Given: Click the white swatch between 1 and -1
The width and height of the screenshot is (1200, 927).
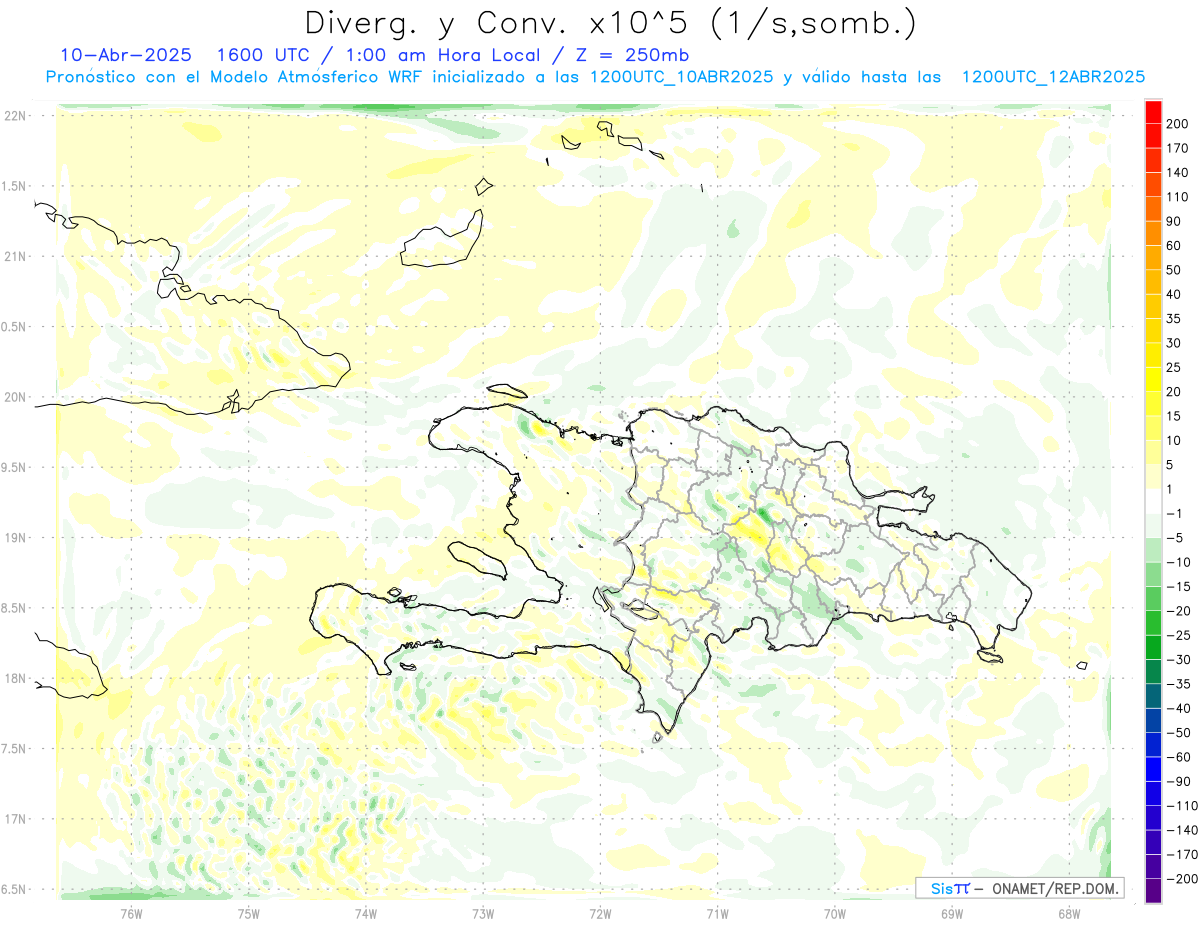Looking at the screenshot, I should (x=1153, y=501).
